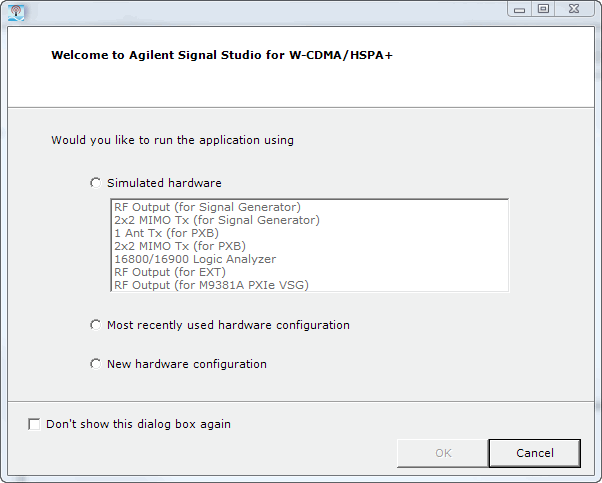Choose 1 Ant Tx (for PXB) item
Image resolution: width=602 pixels, height=483 pixels.
pos(166,233)
